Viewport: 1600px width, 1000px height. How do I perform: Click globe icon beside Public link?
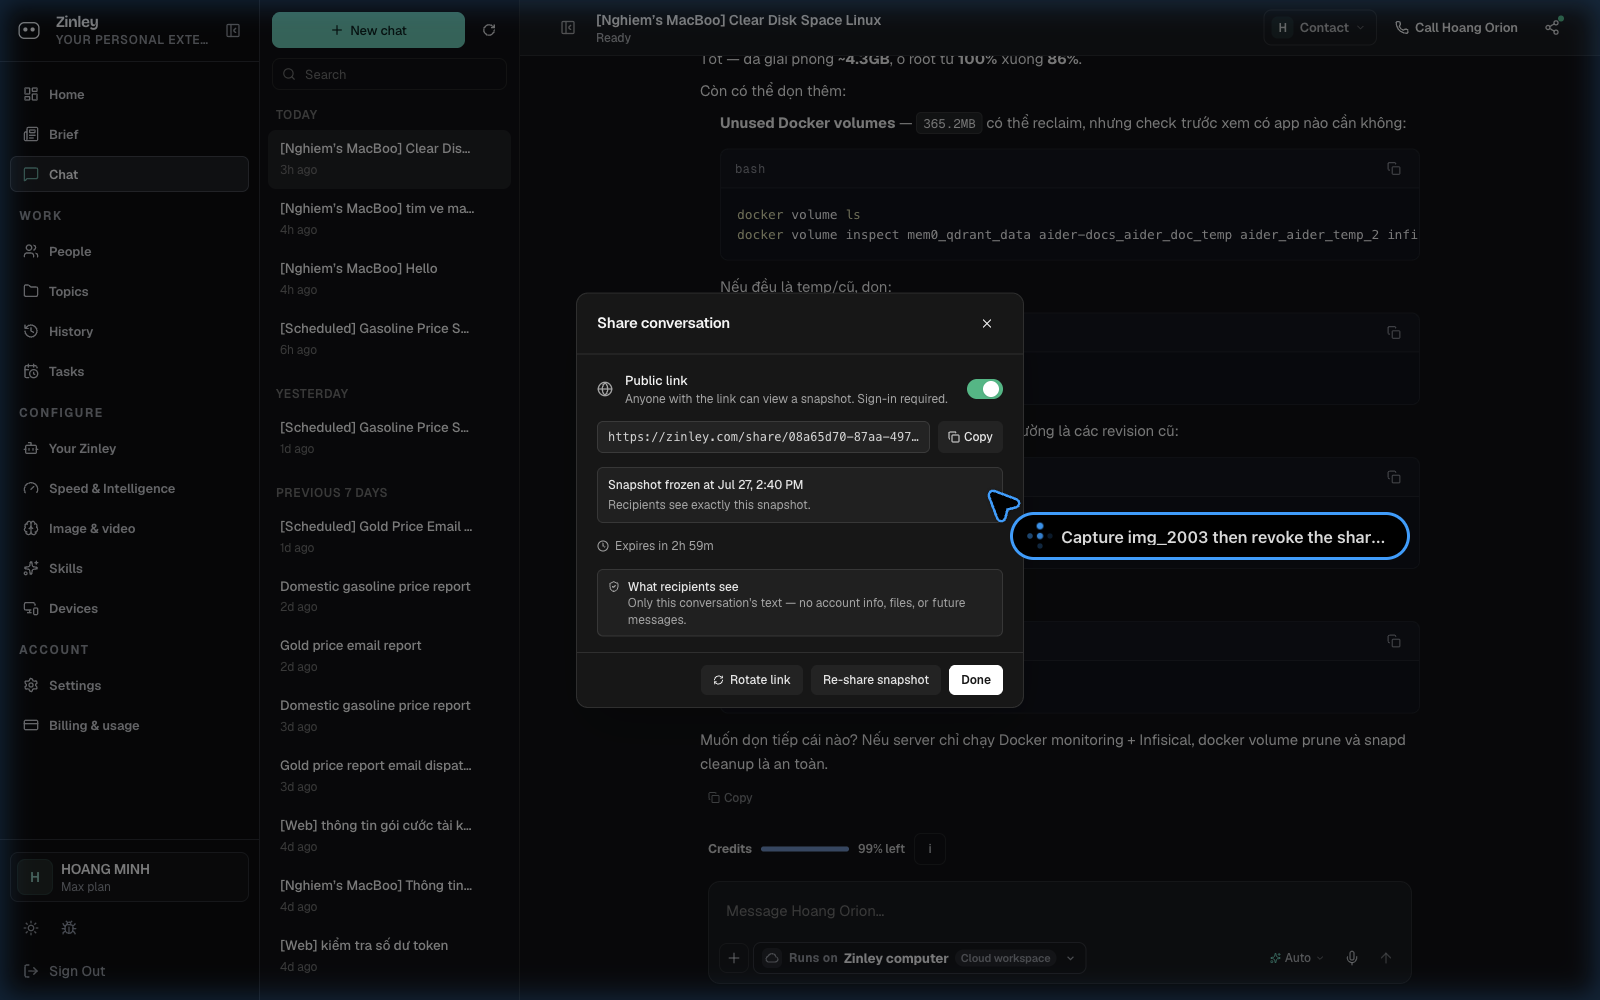(x=605, y=389)
